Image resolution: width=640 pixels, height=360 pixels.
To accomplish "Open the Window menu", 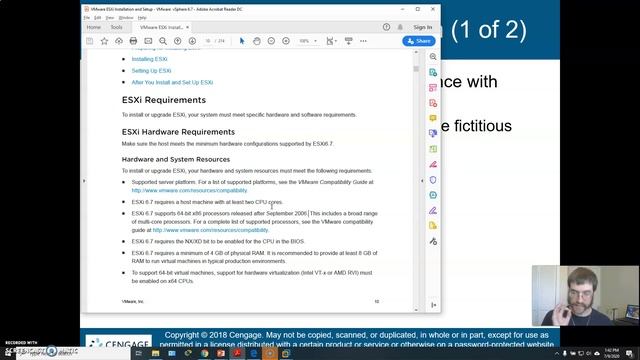I will click(x=126, y=18).
